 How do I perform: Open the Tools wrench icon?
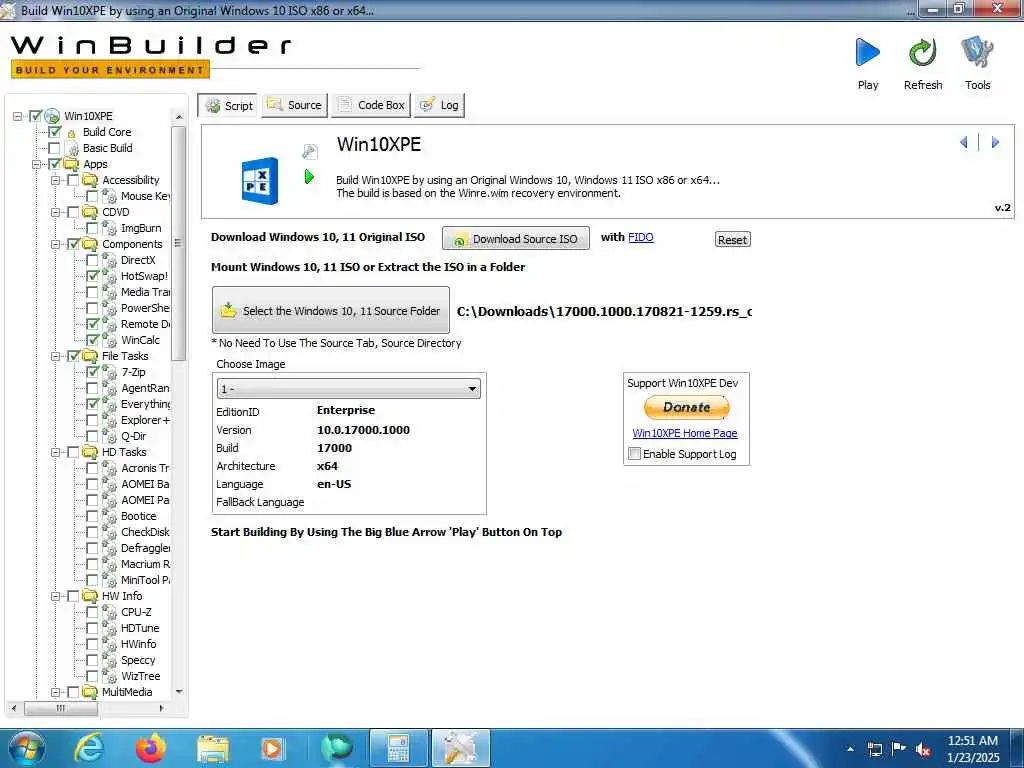977,52
